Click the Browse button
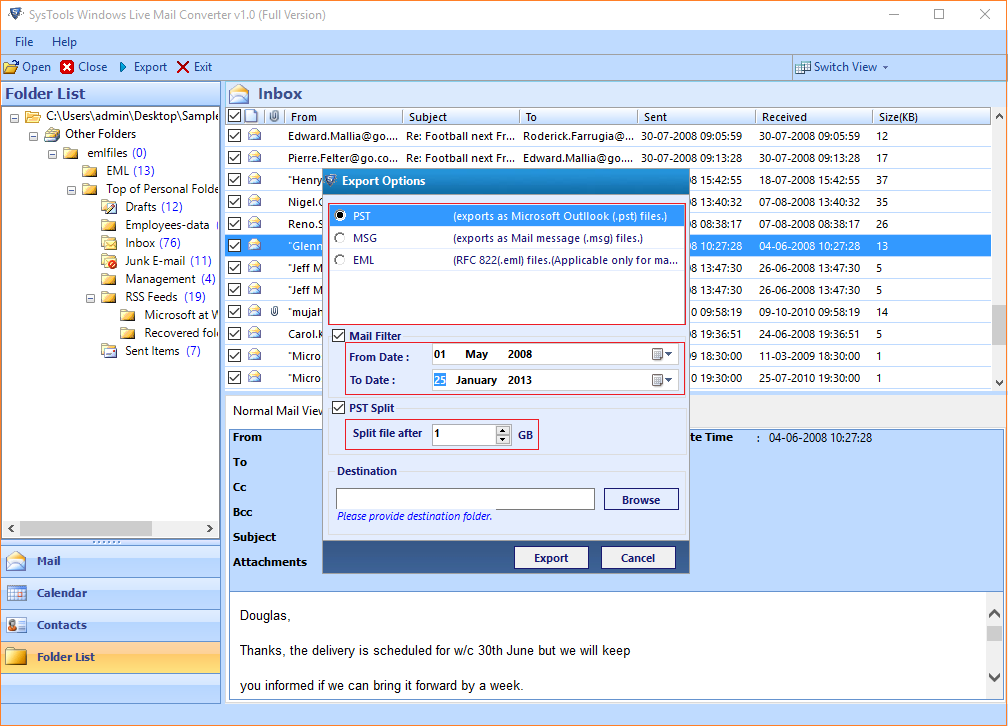Viewport: 1008px width, 726px height. [x=641, y=500]
